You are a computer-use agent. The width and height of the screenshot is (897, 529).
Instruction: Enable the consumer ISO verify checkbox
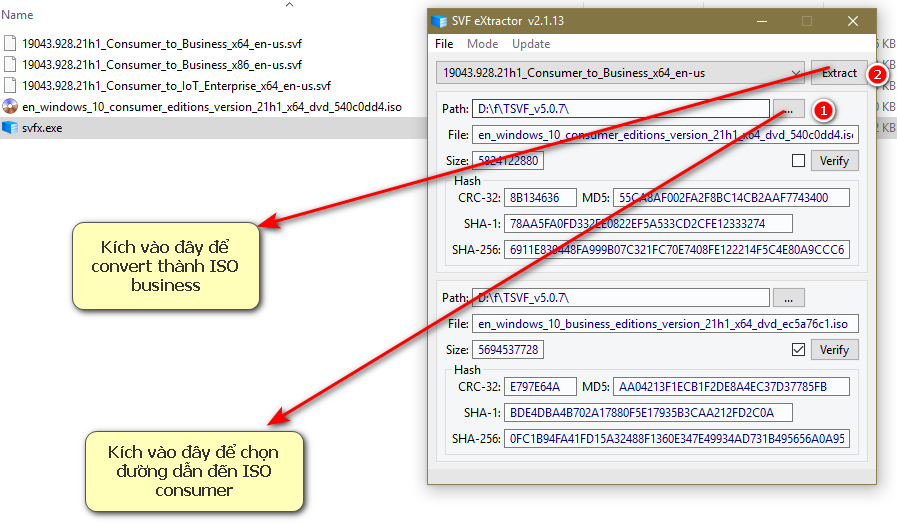click(x=799, y=161)
